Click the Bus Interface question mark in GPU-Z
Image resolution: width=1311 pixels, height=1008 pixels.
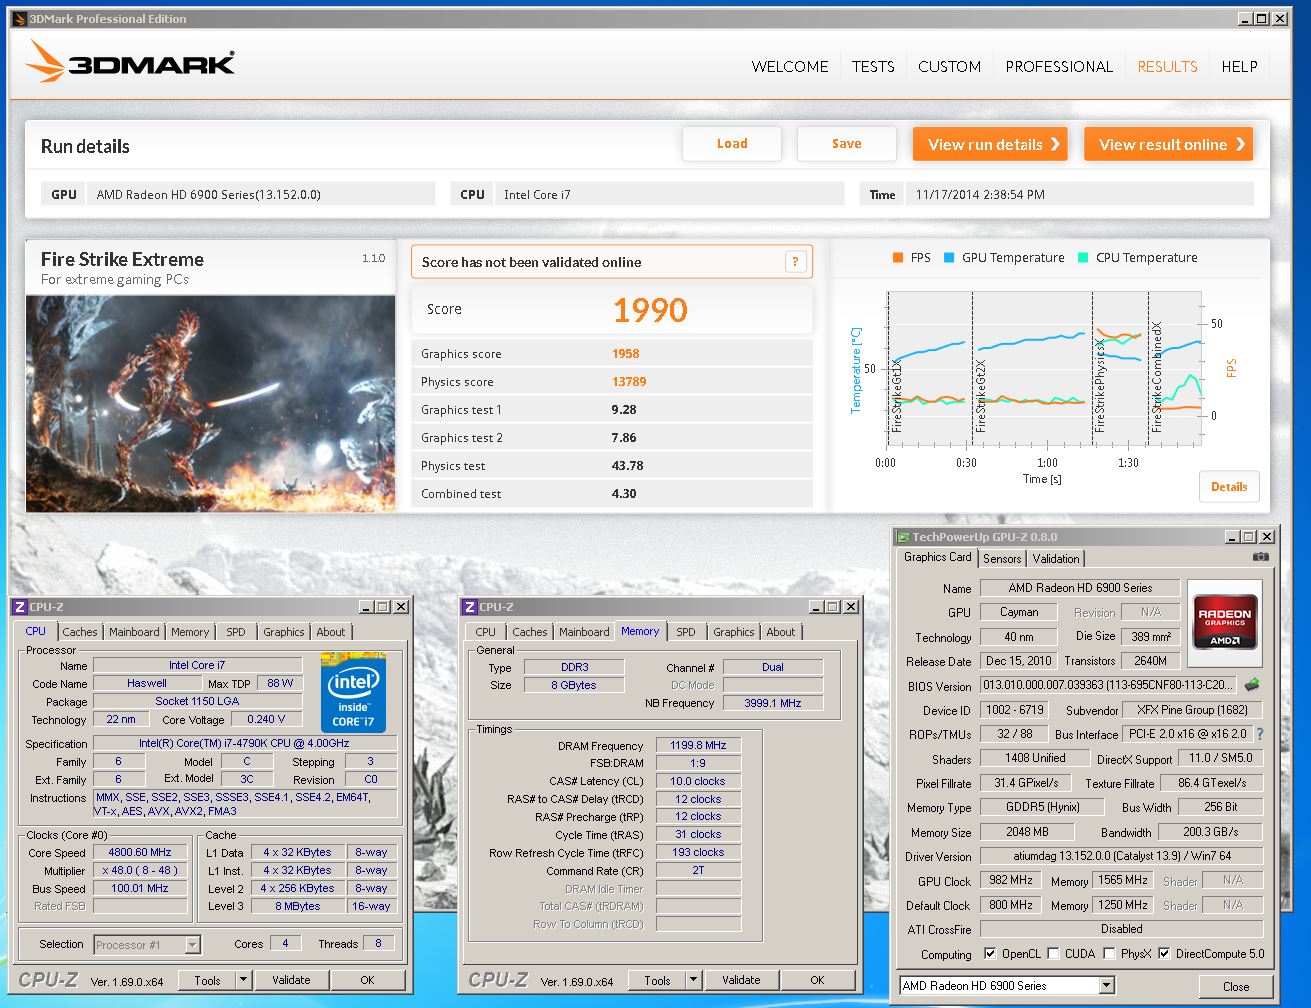click(1260, 734)
